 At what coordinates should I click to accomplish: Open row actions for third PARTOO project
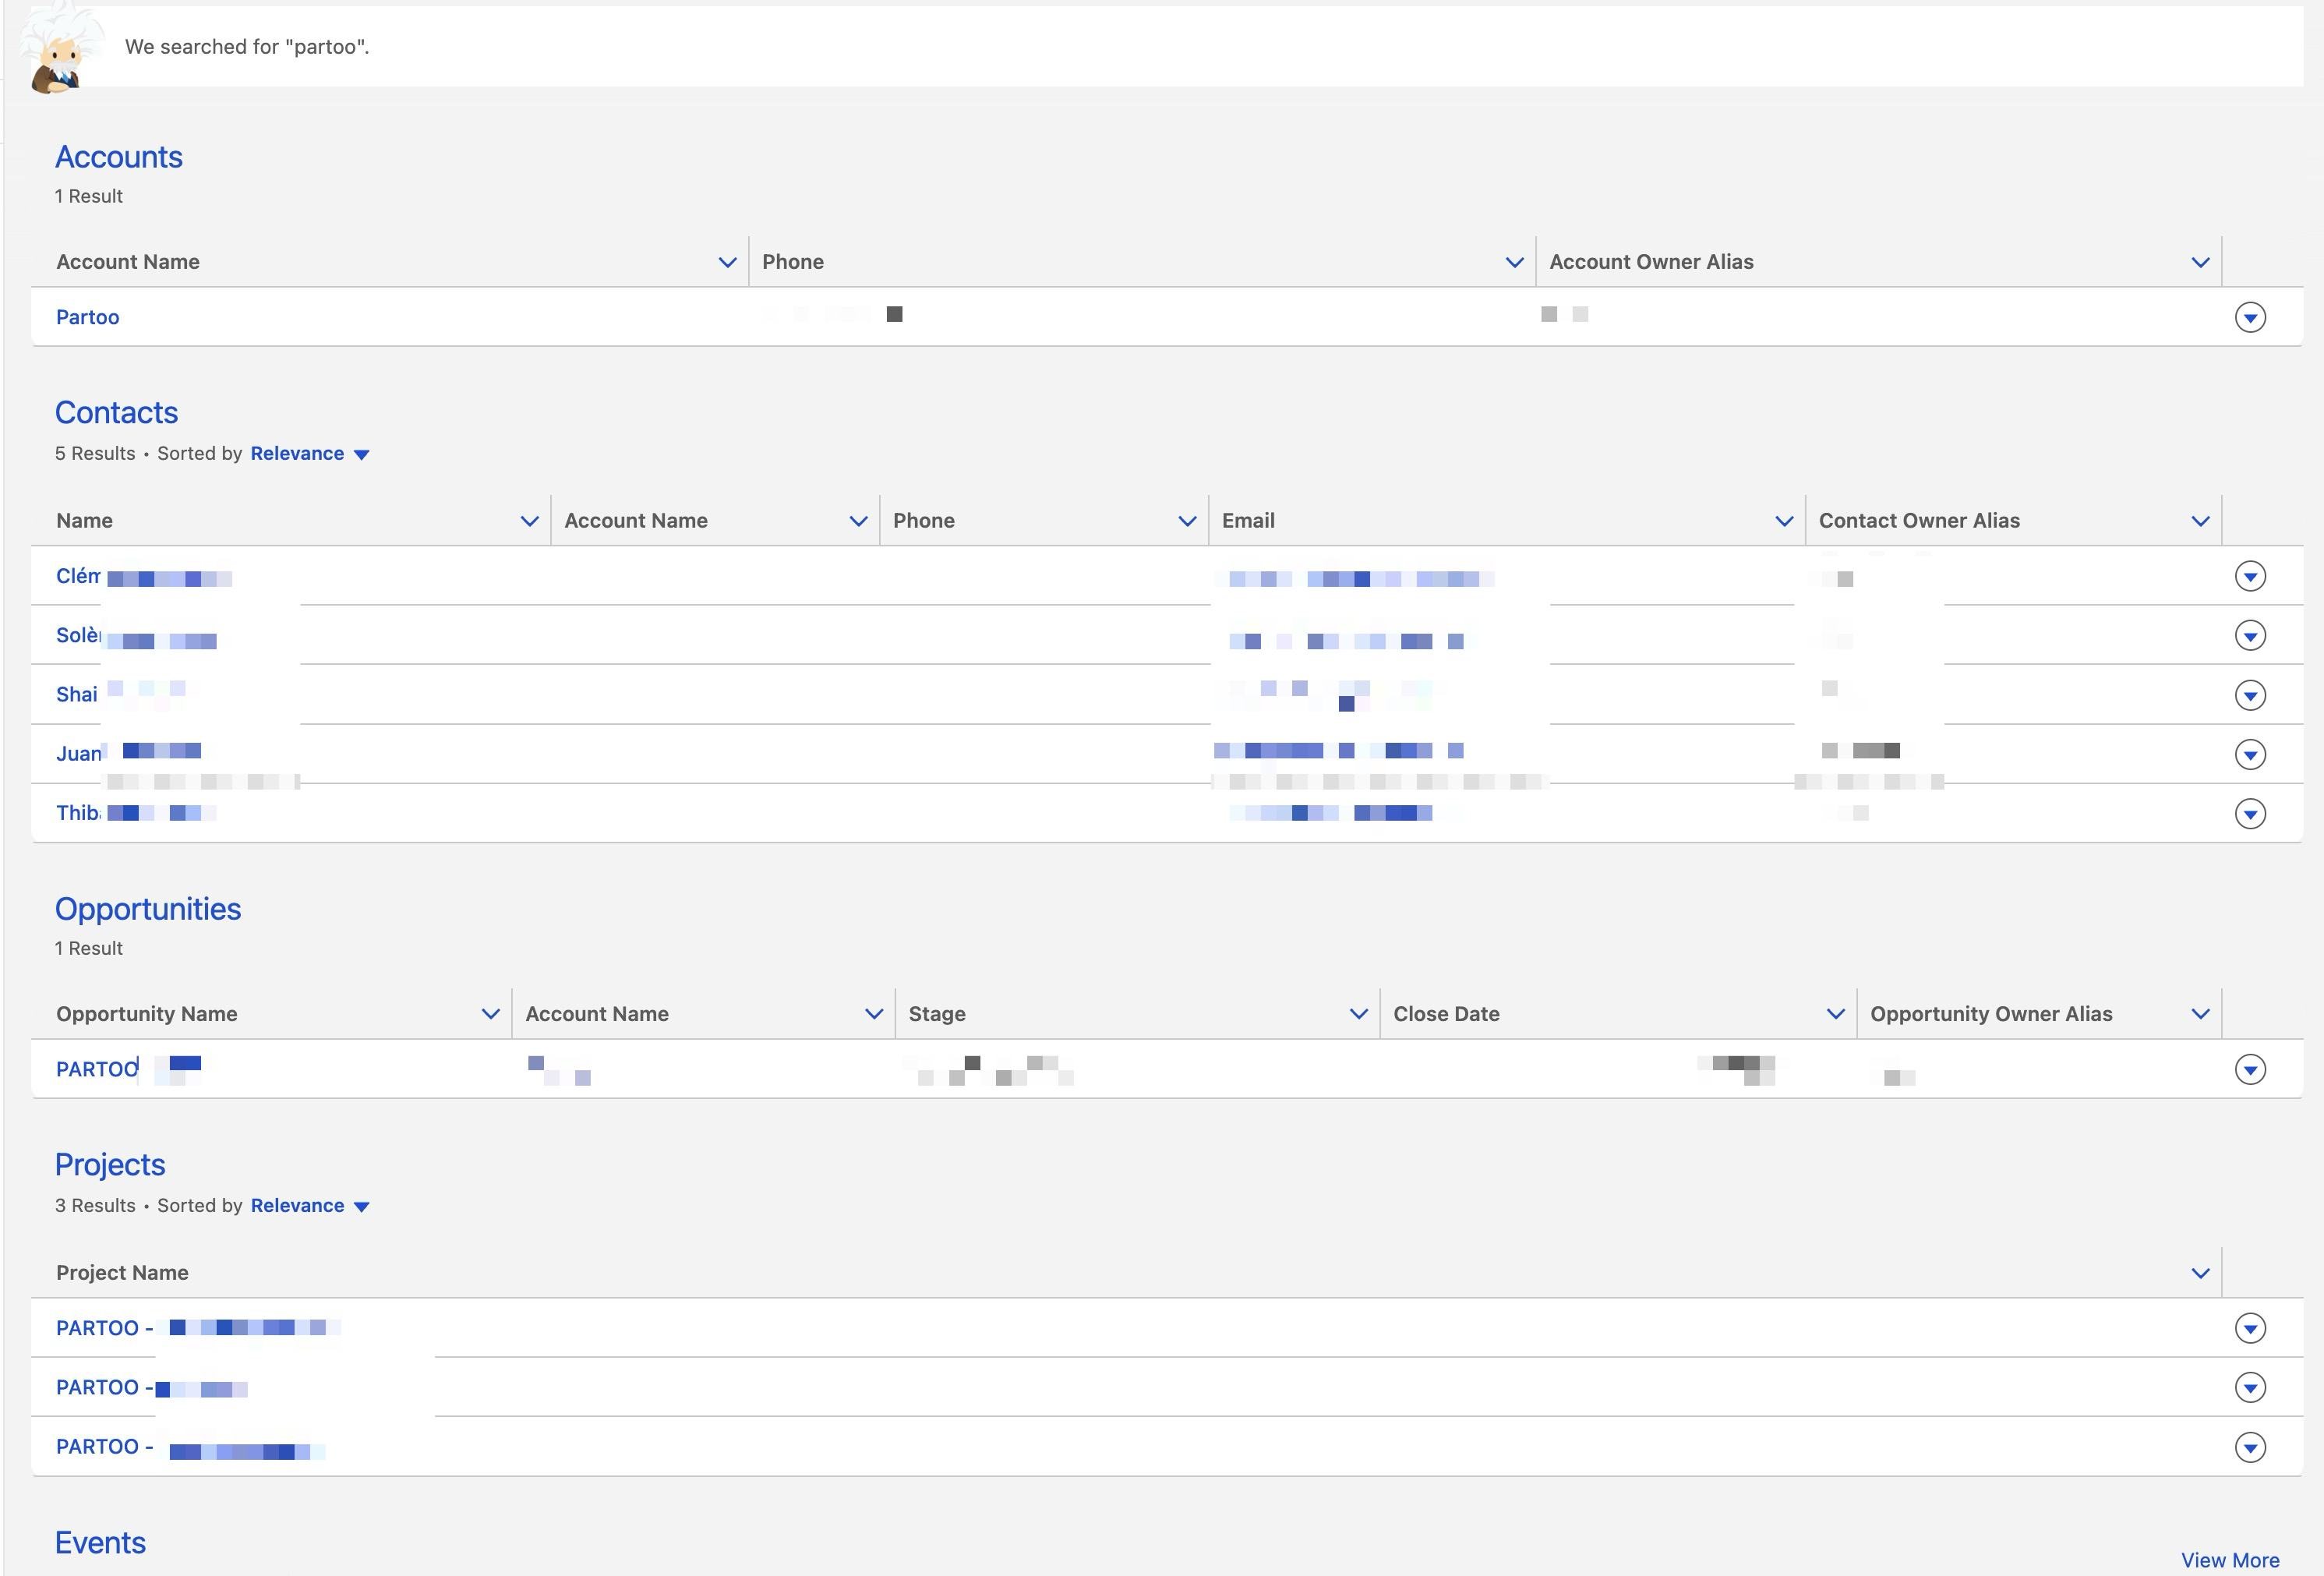pos(2250,1447)
